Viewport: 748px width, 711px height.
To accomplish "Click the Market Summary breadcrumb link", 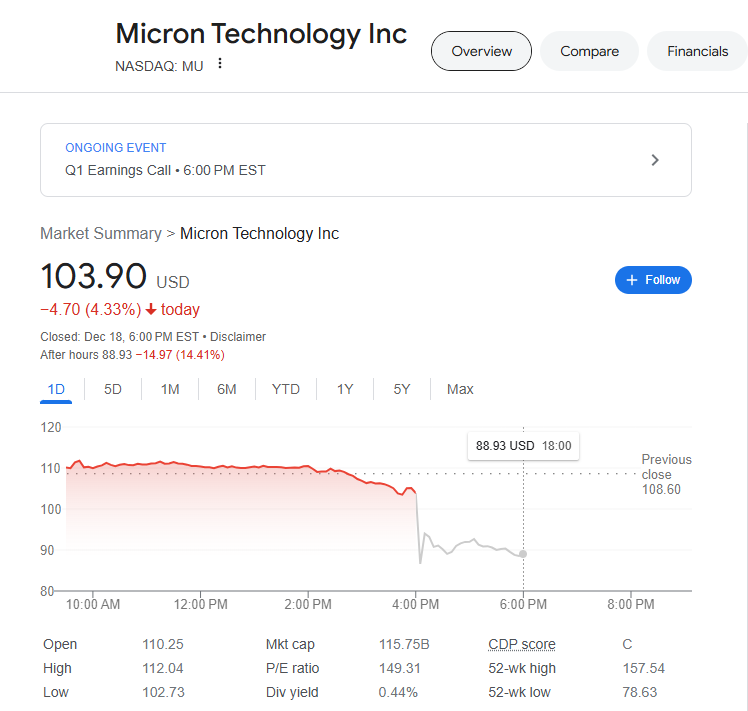I will [100, 233].
